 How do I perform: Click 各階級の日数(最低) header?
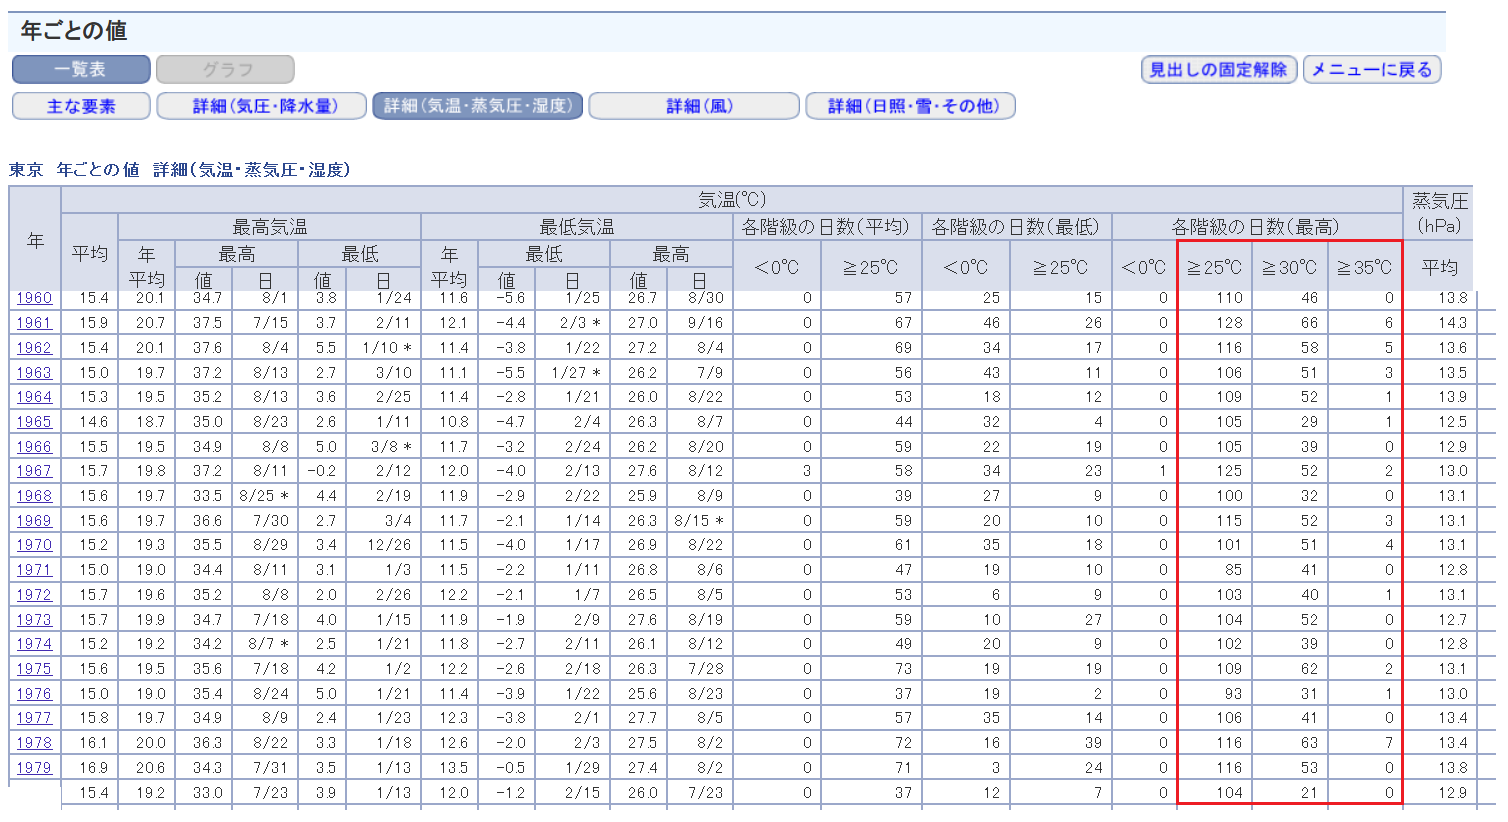click(x=1016, y=227)
